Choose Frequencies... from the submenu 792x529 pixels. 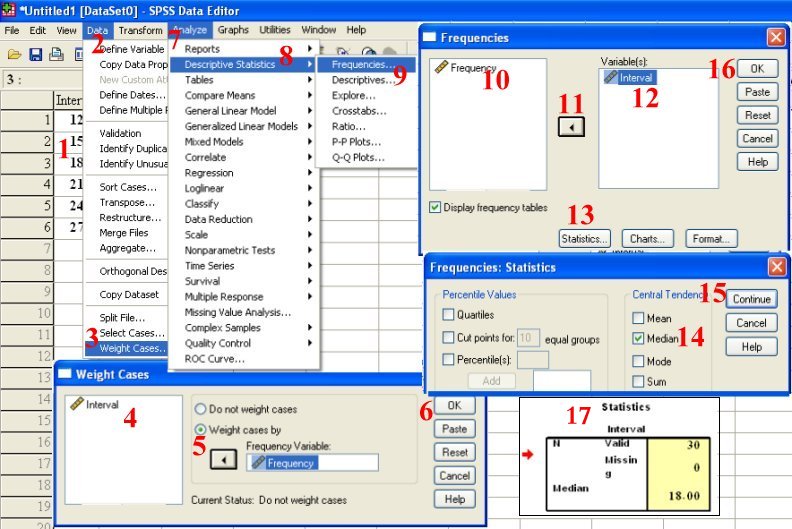[366, 64]
